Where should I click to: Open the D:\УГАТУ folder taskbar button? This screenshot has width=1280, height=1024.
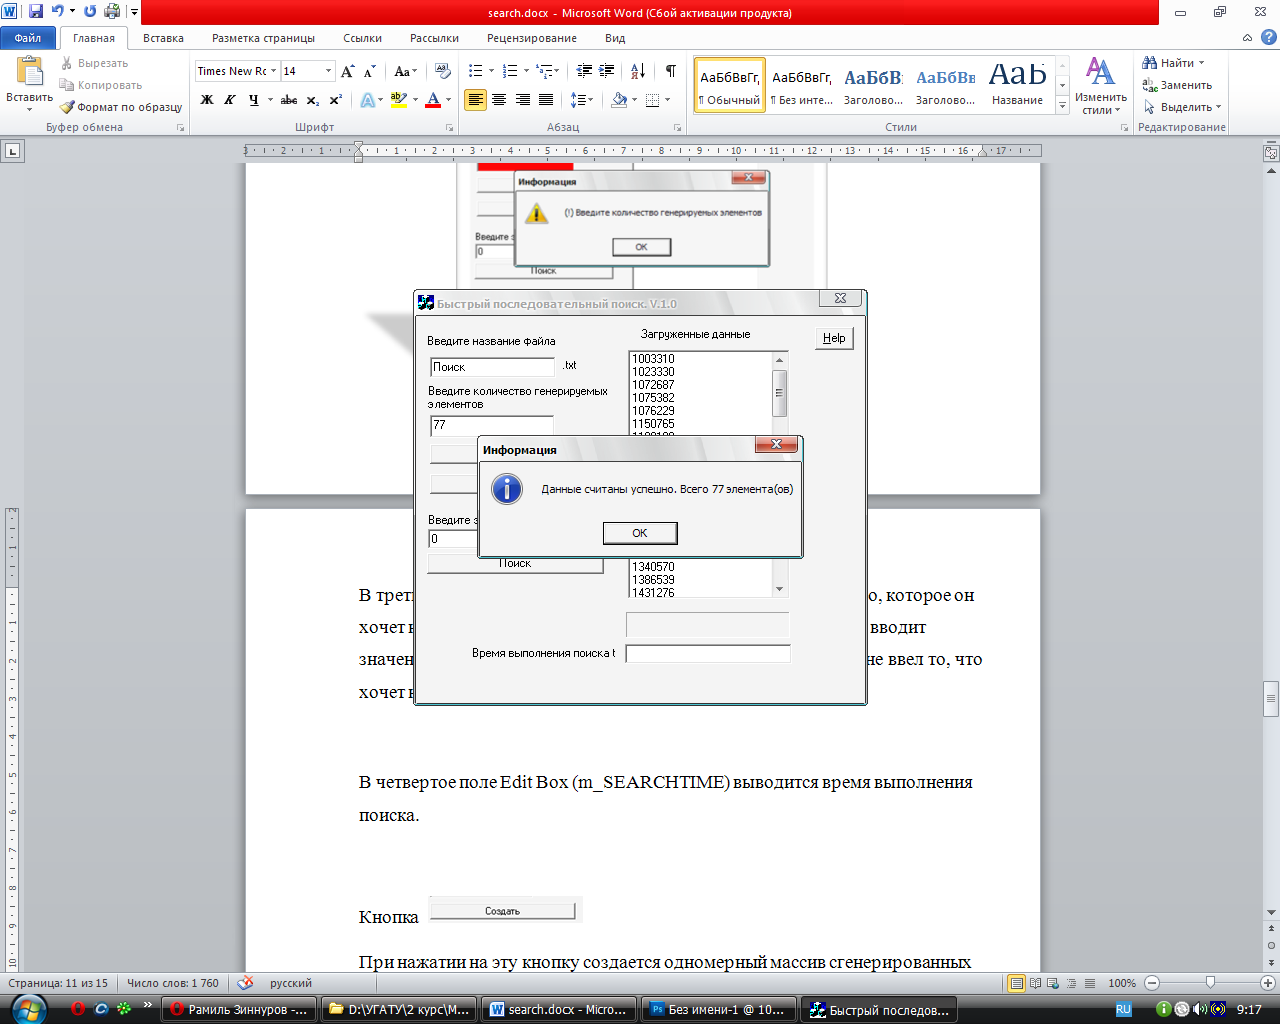pos(400,1010)
